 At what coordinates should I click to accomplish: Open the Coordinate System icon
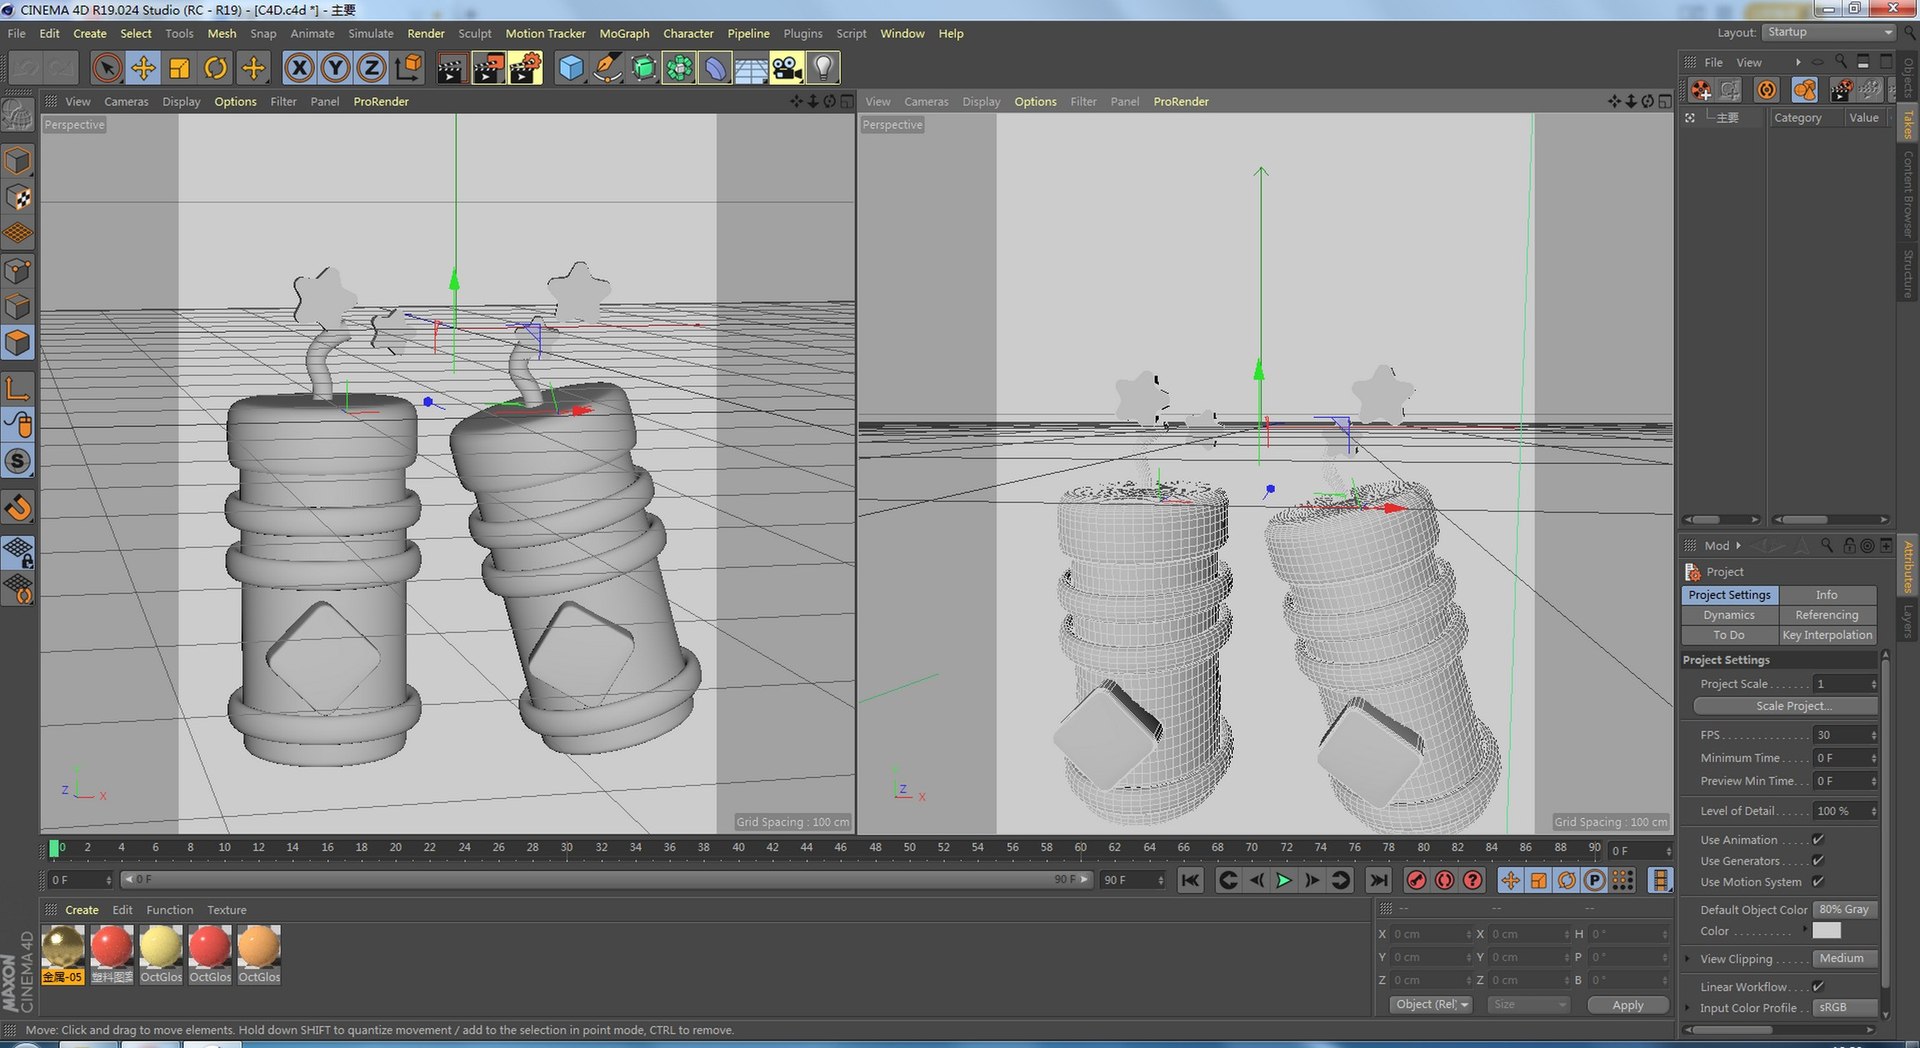click(408, 68)
